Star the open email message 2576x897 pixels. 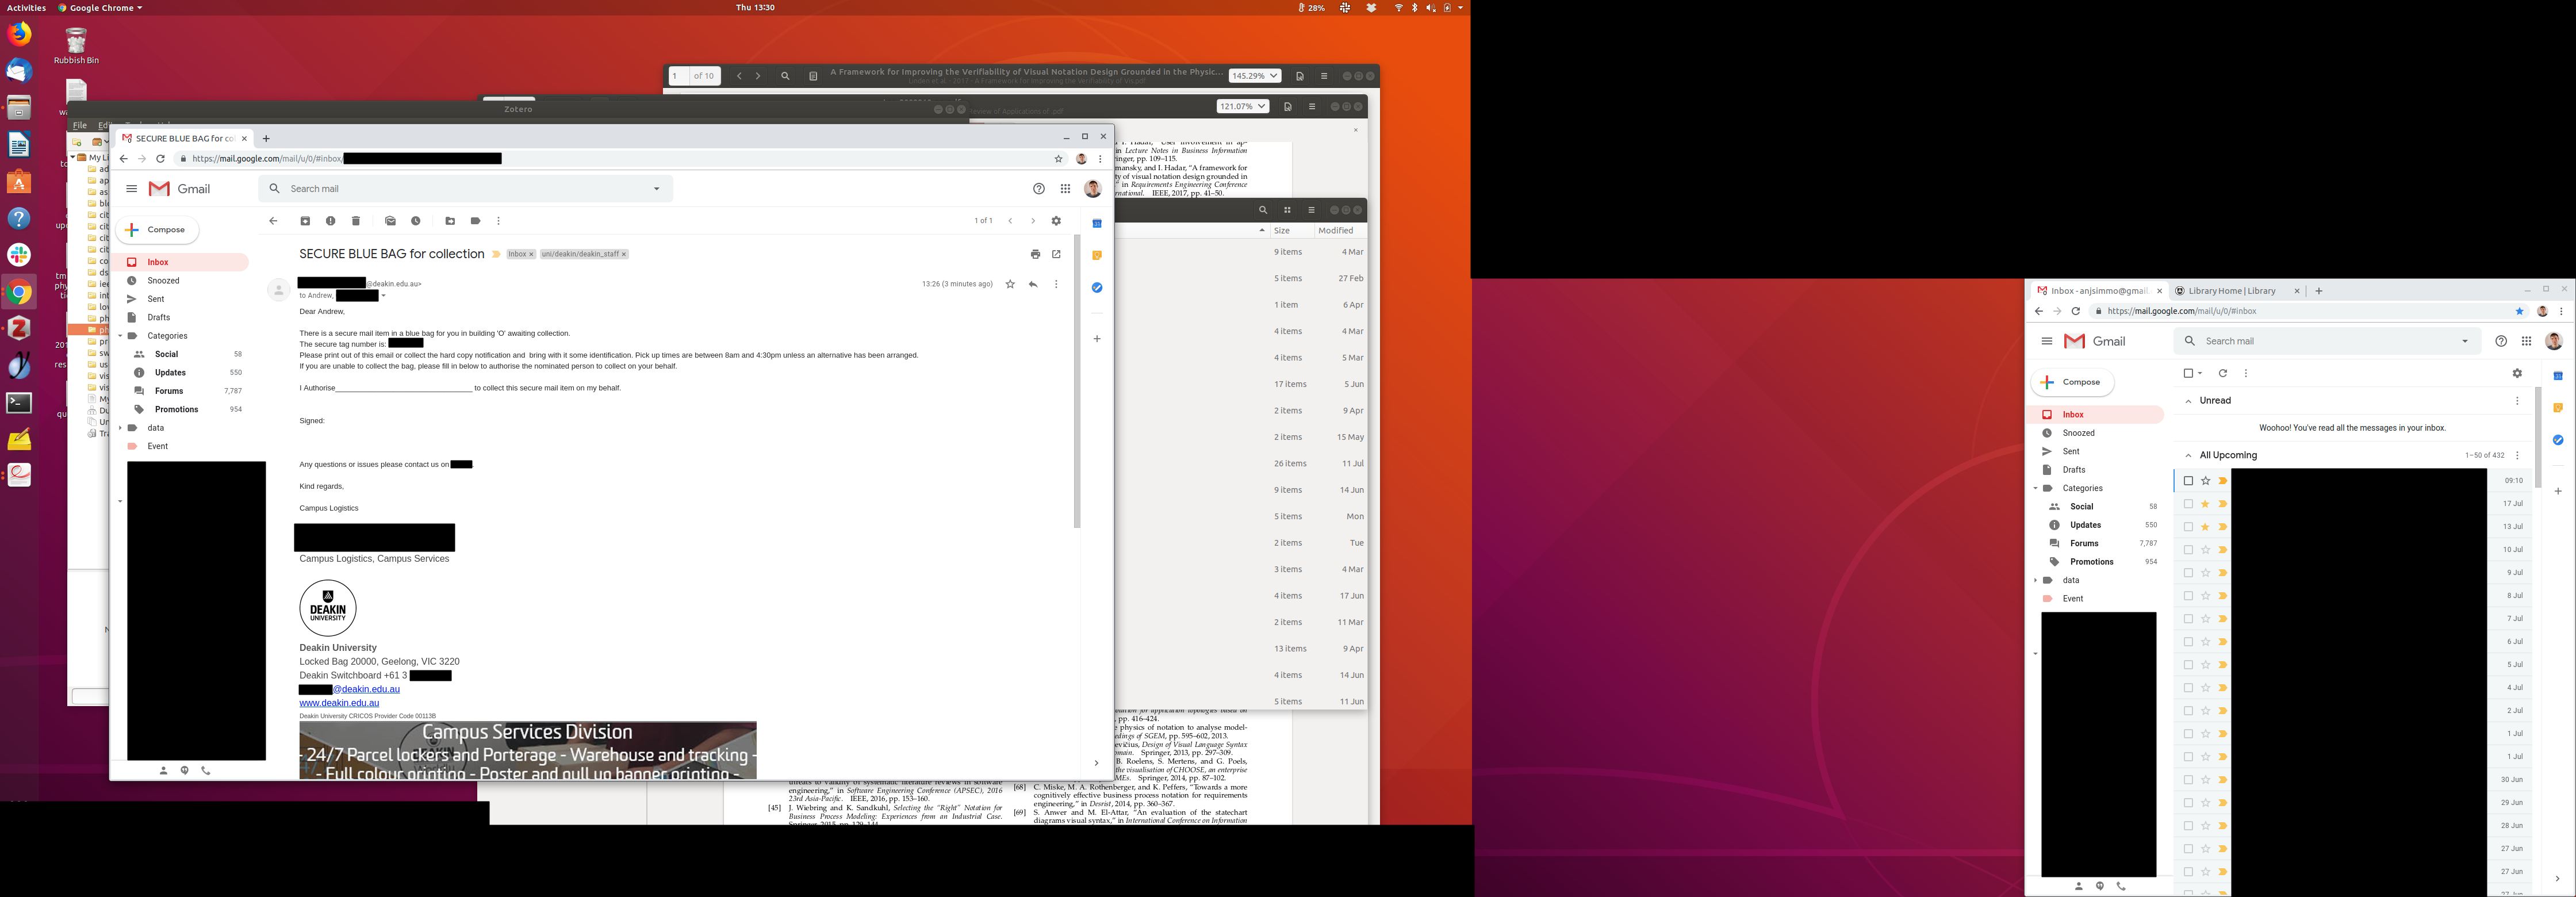(1010, 284)
